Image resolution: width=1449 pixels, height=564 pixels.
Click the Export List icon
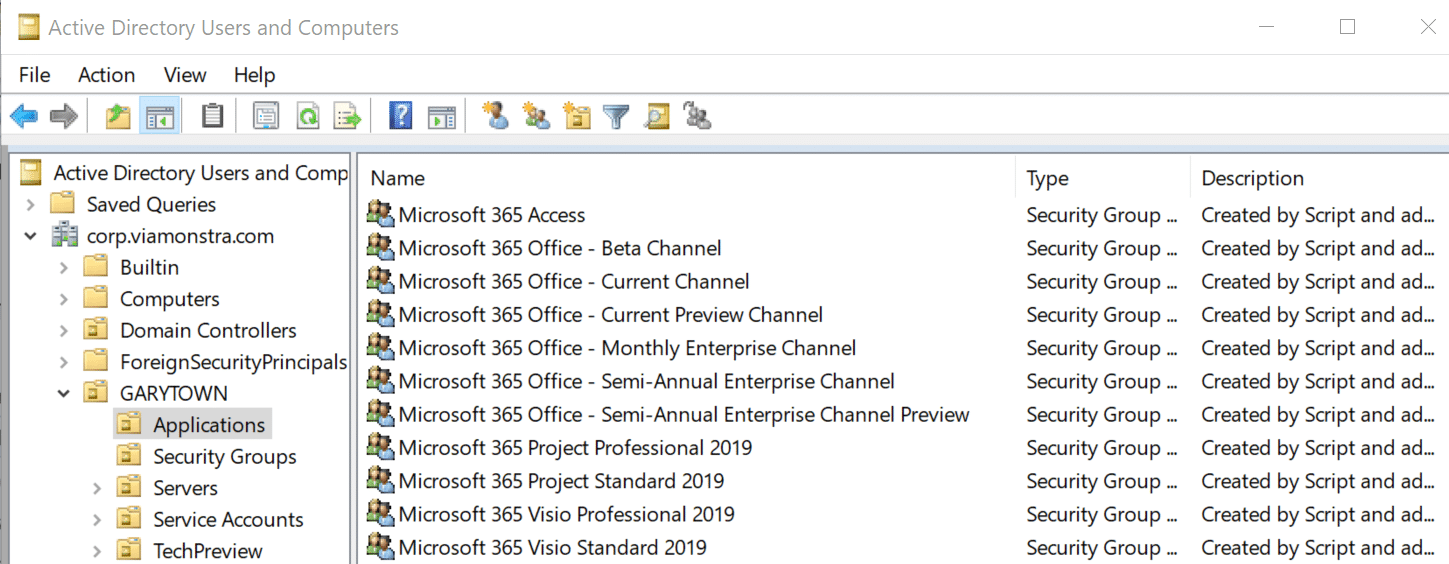click(x=347, y=117)
